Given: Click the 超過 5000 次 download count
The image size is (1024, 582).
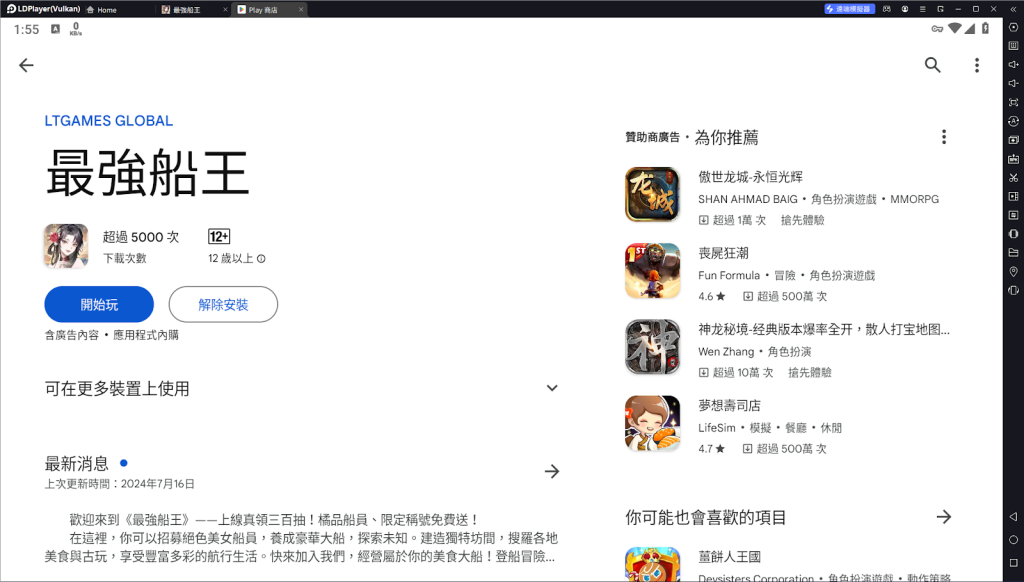Looking at the screenshot, I should point(140,237).
